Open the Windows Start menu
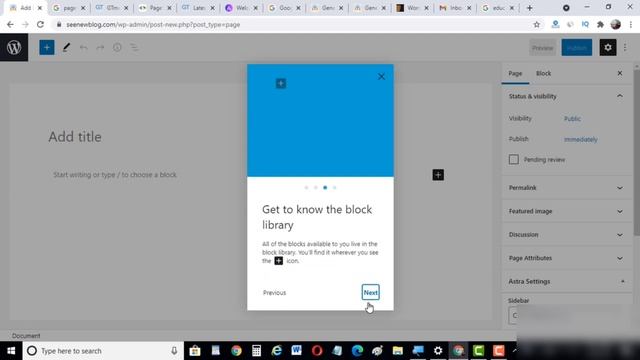 pyautogui.click(x=11, y=351)
